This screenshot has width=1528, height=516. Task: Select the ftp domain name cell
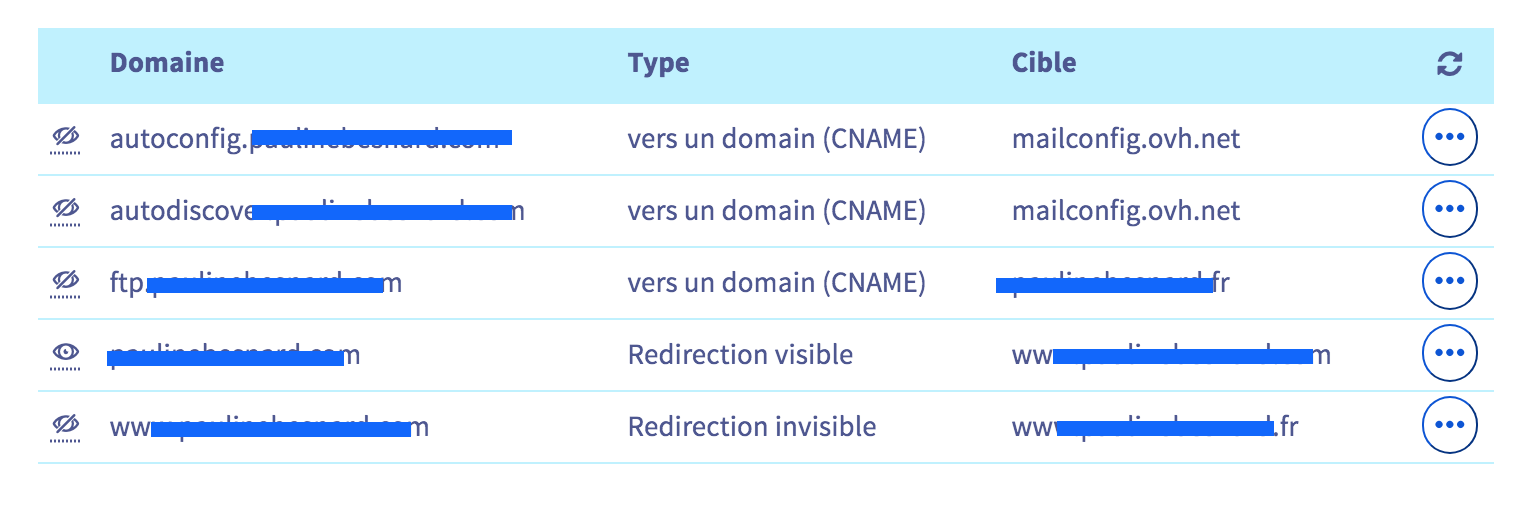[255, 283]
